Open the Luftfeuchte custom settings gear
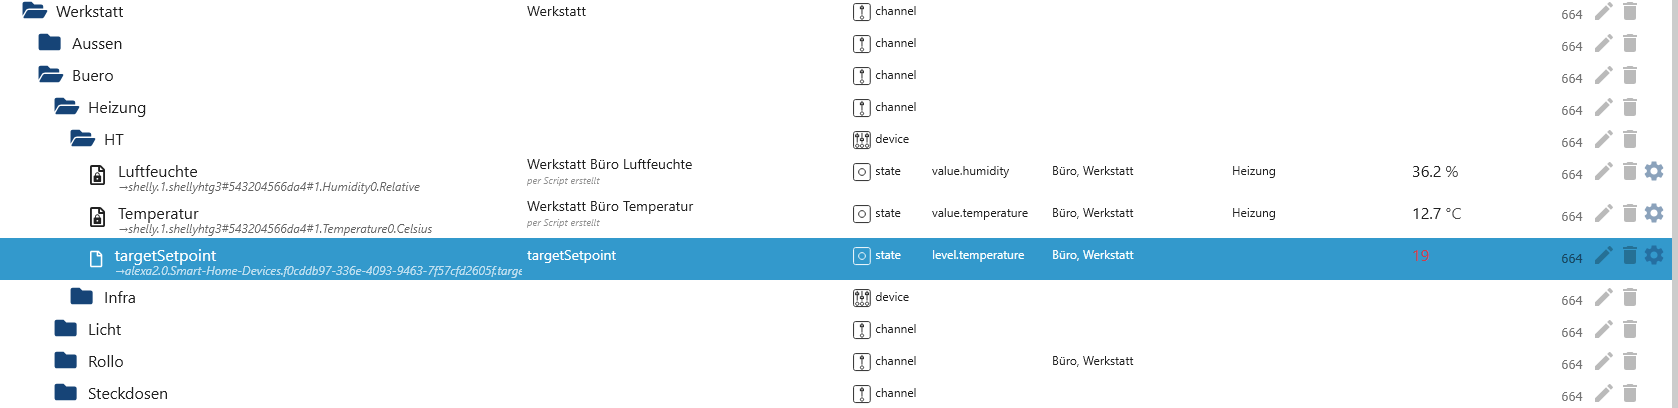Viewport: 1678px width, 408px height. coord(1654,172)
